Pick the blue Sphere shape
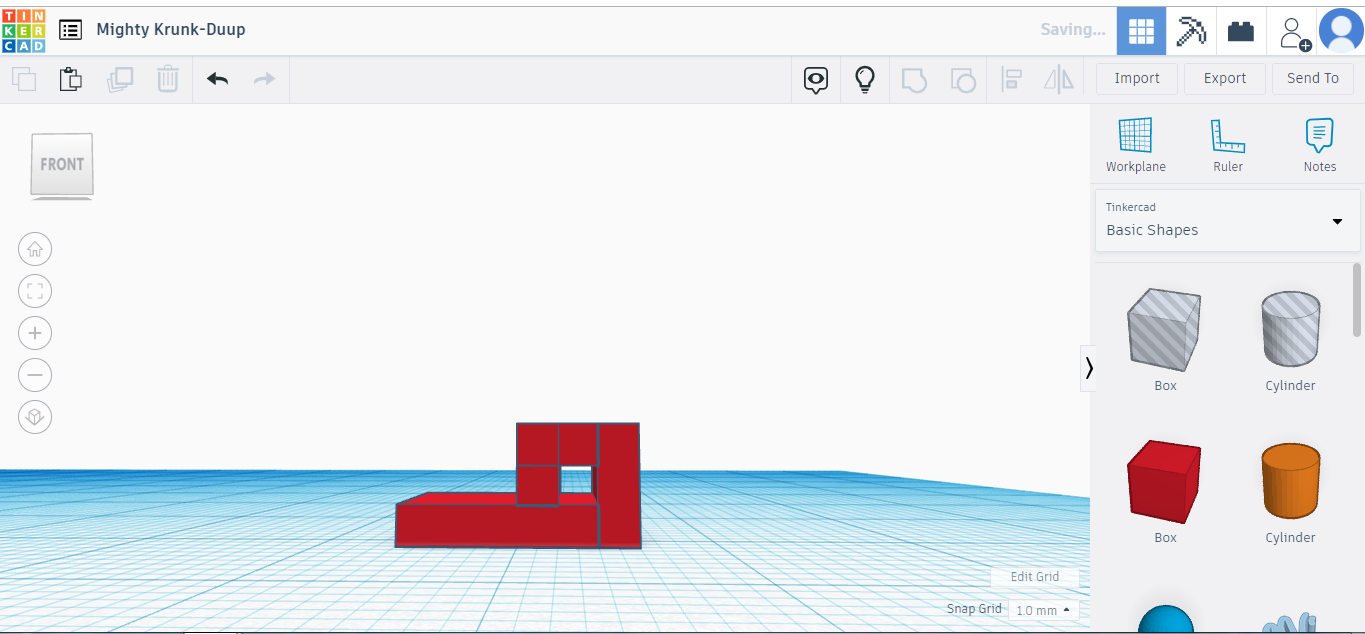The width and height of the screenshot is (1365, 634). [x=1166, y=619]
